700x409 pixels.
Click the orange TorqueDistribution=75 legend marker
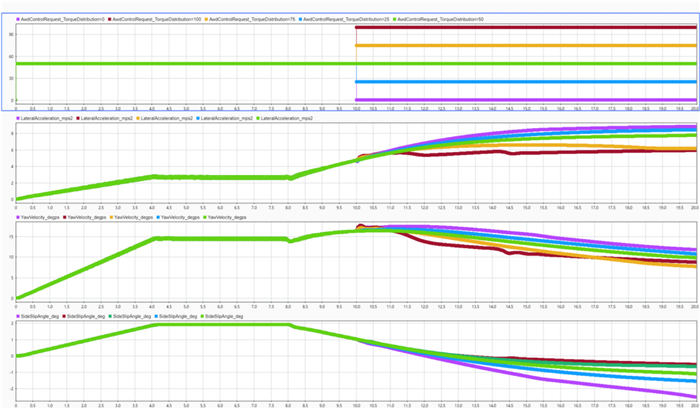pos(205,18)
